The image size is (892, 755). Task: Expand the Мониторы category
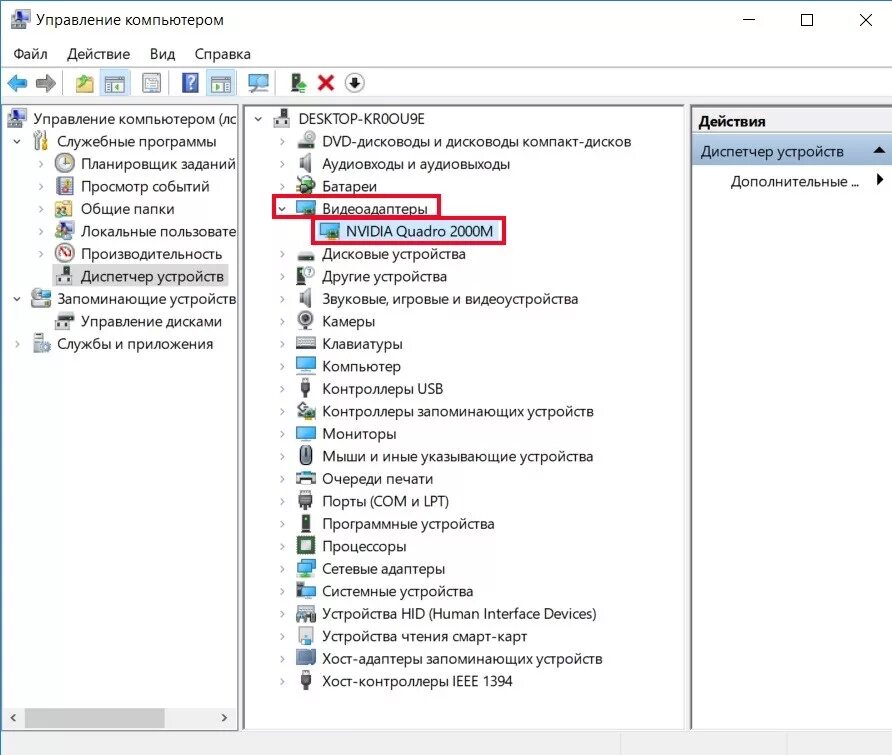point(282,434)
